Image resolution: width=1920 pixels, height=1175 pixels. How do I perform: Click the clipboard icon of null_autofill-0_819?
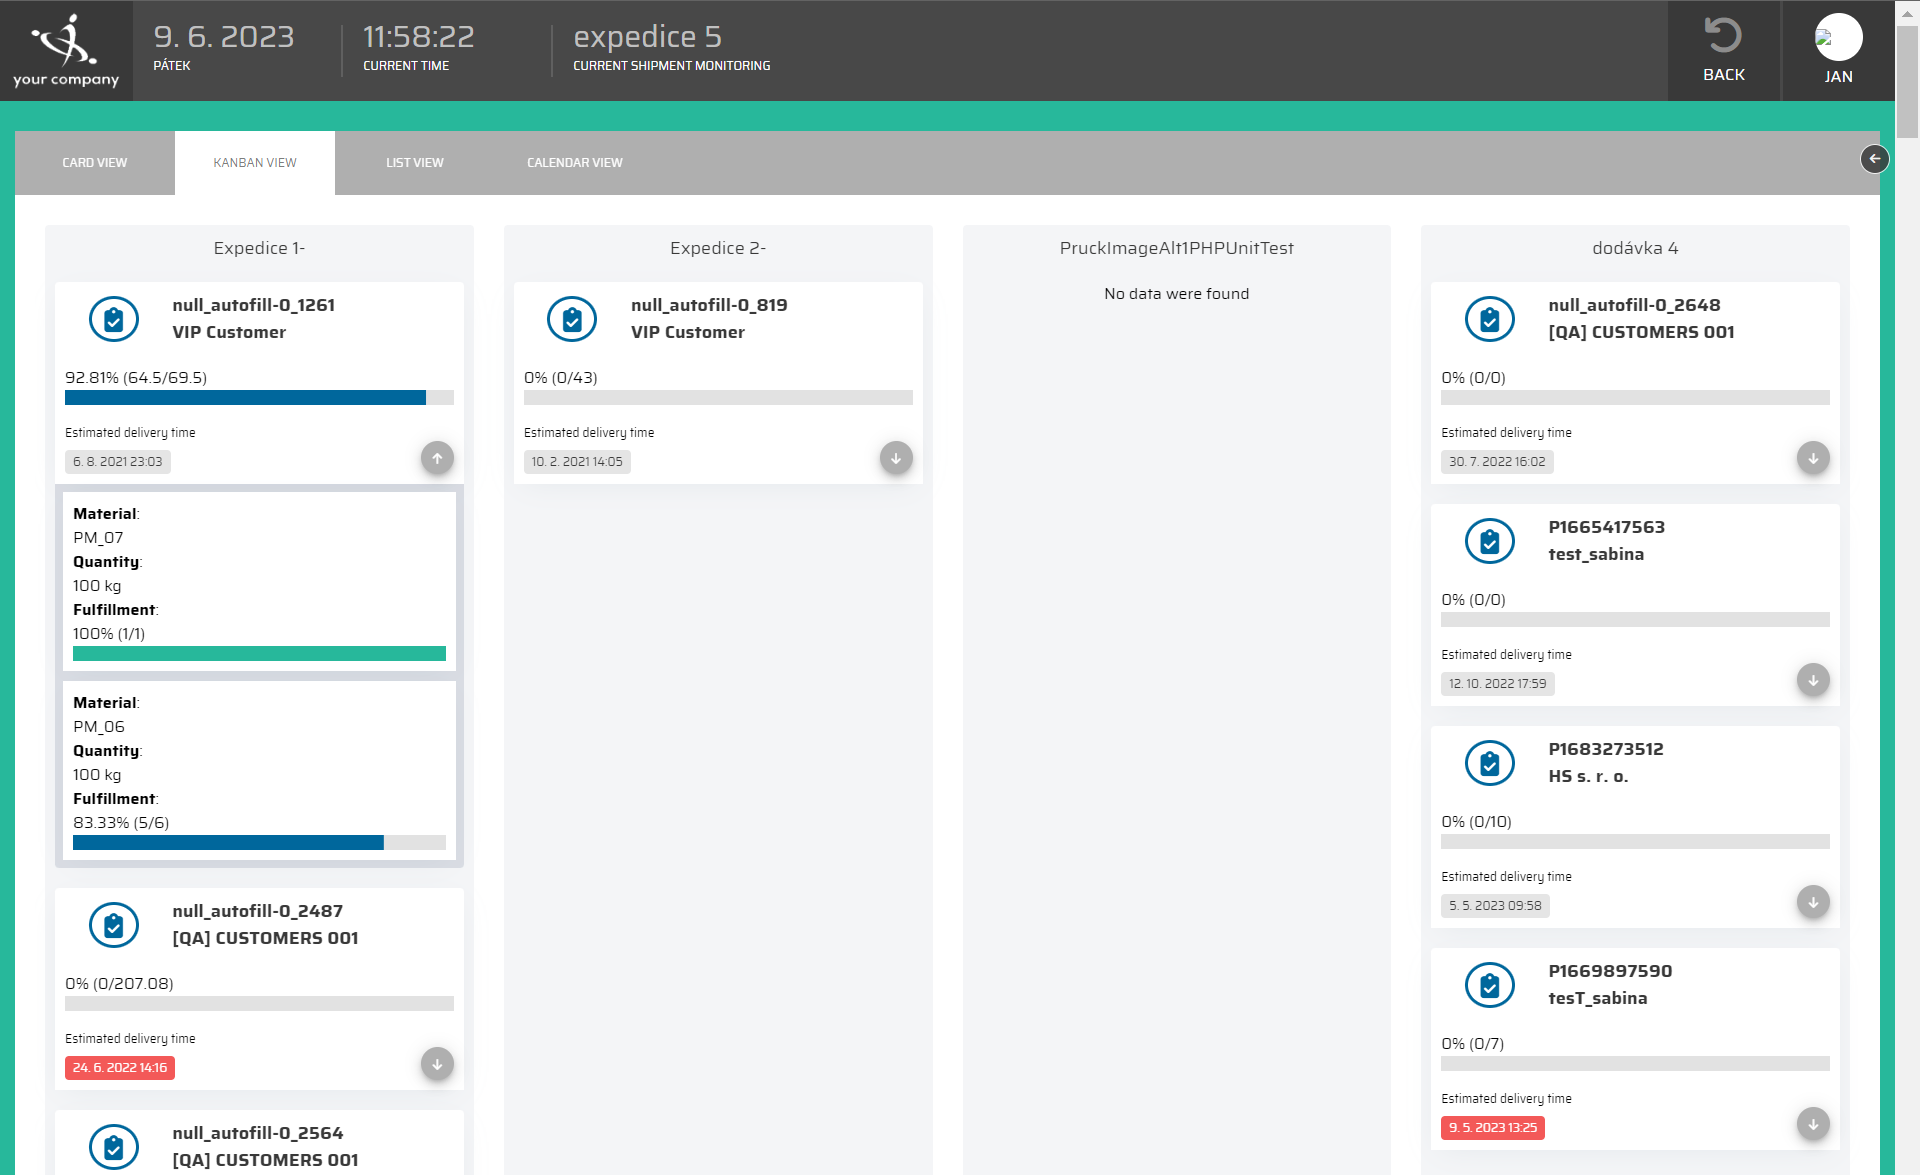point(572,320)
